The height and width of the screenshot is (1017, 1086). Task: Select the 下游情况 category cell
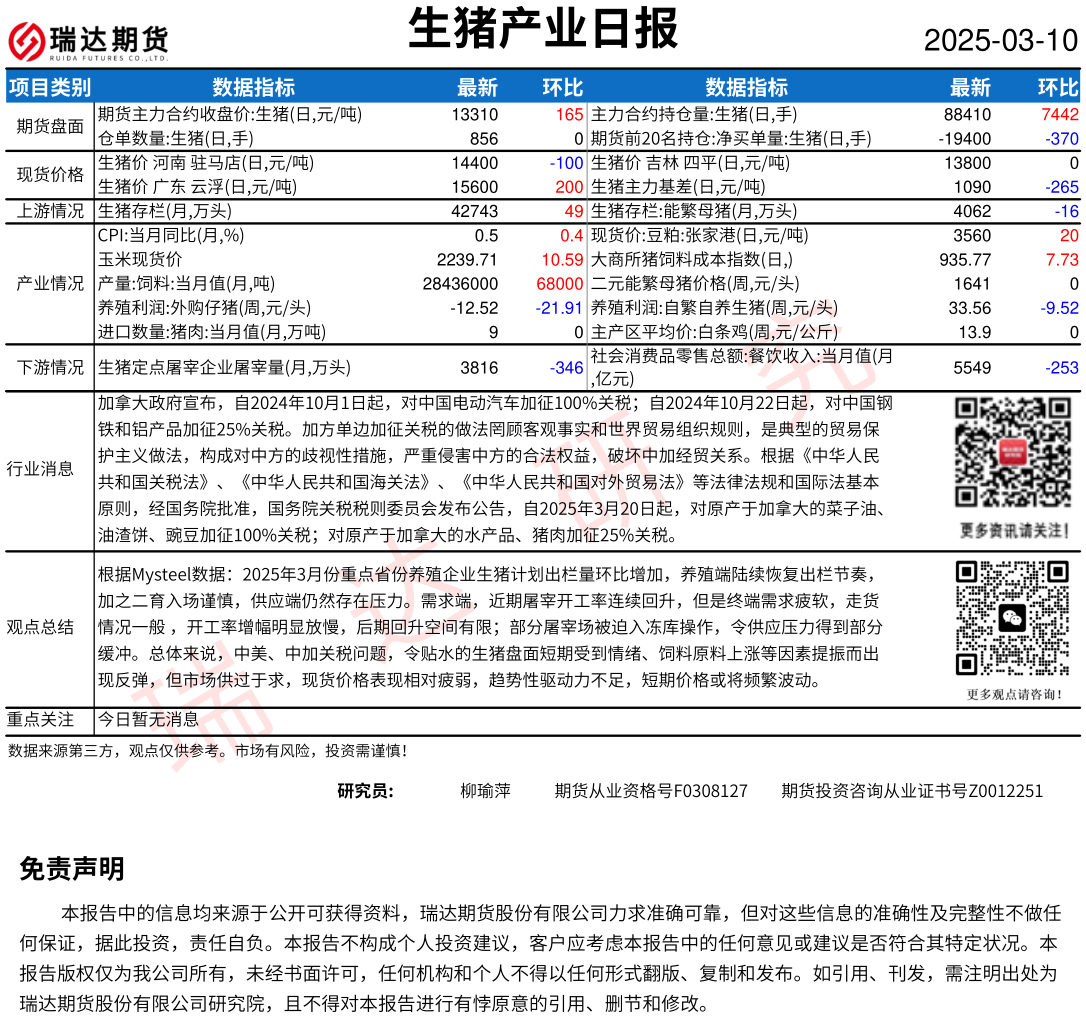pyautogui.click(x=50, y=367)
